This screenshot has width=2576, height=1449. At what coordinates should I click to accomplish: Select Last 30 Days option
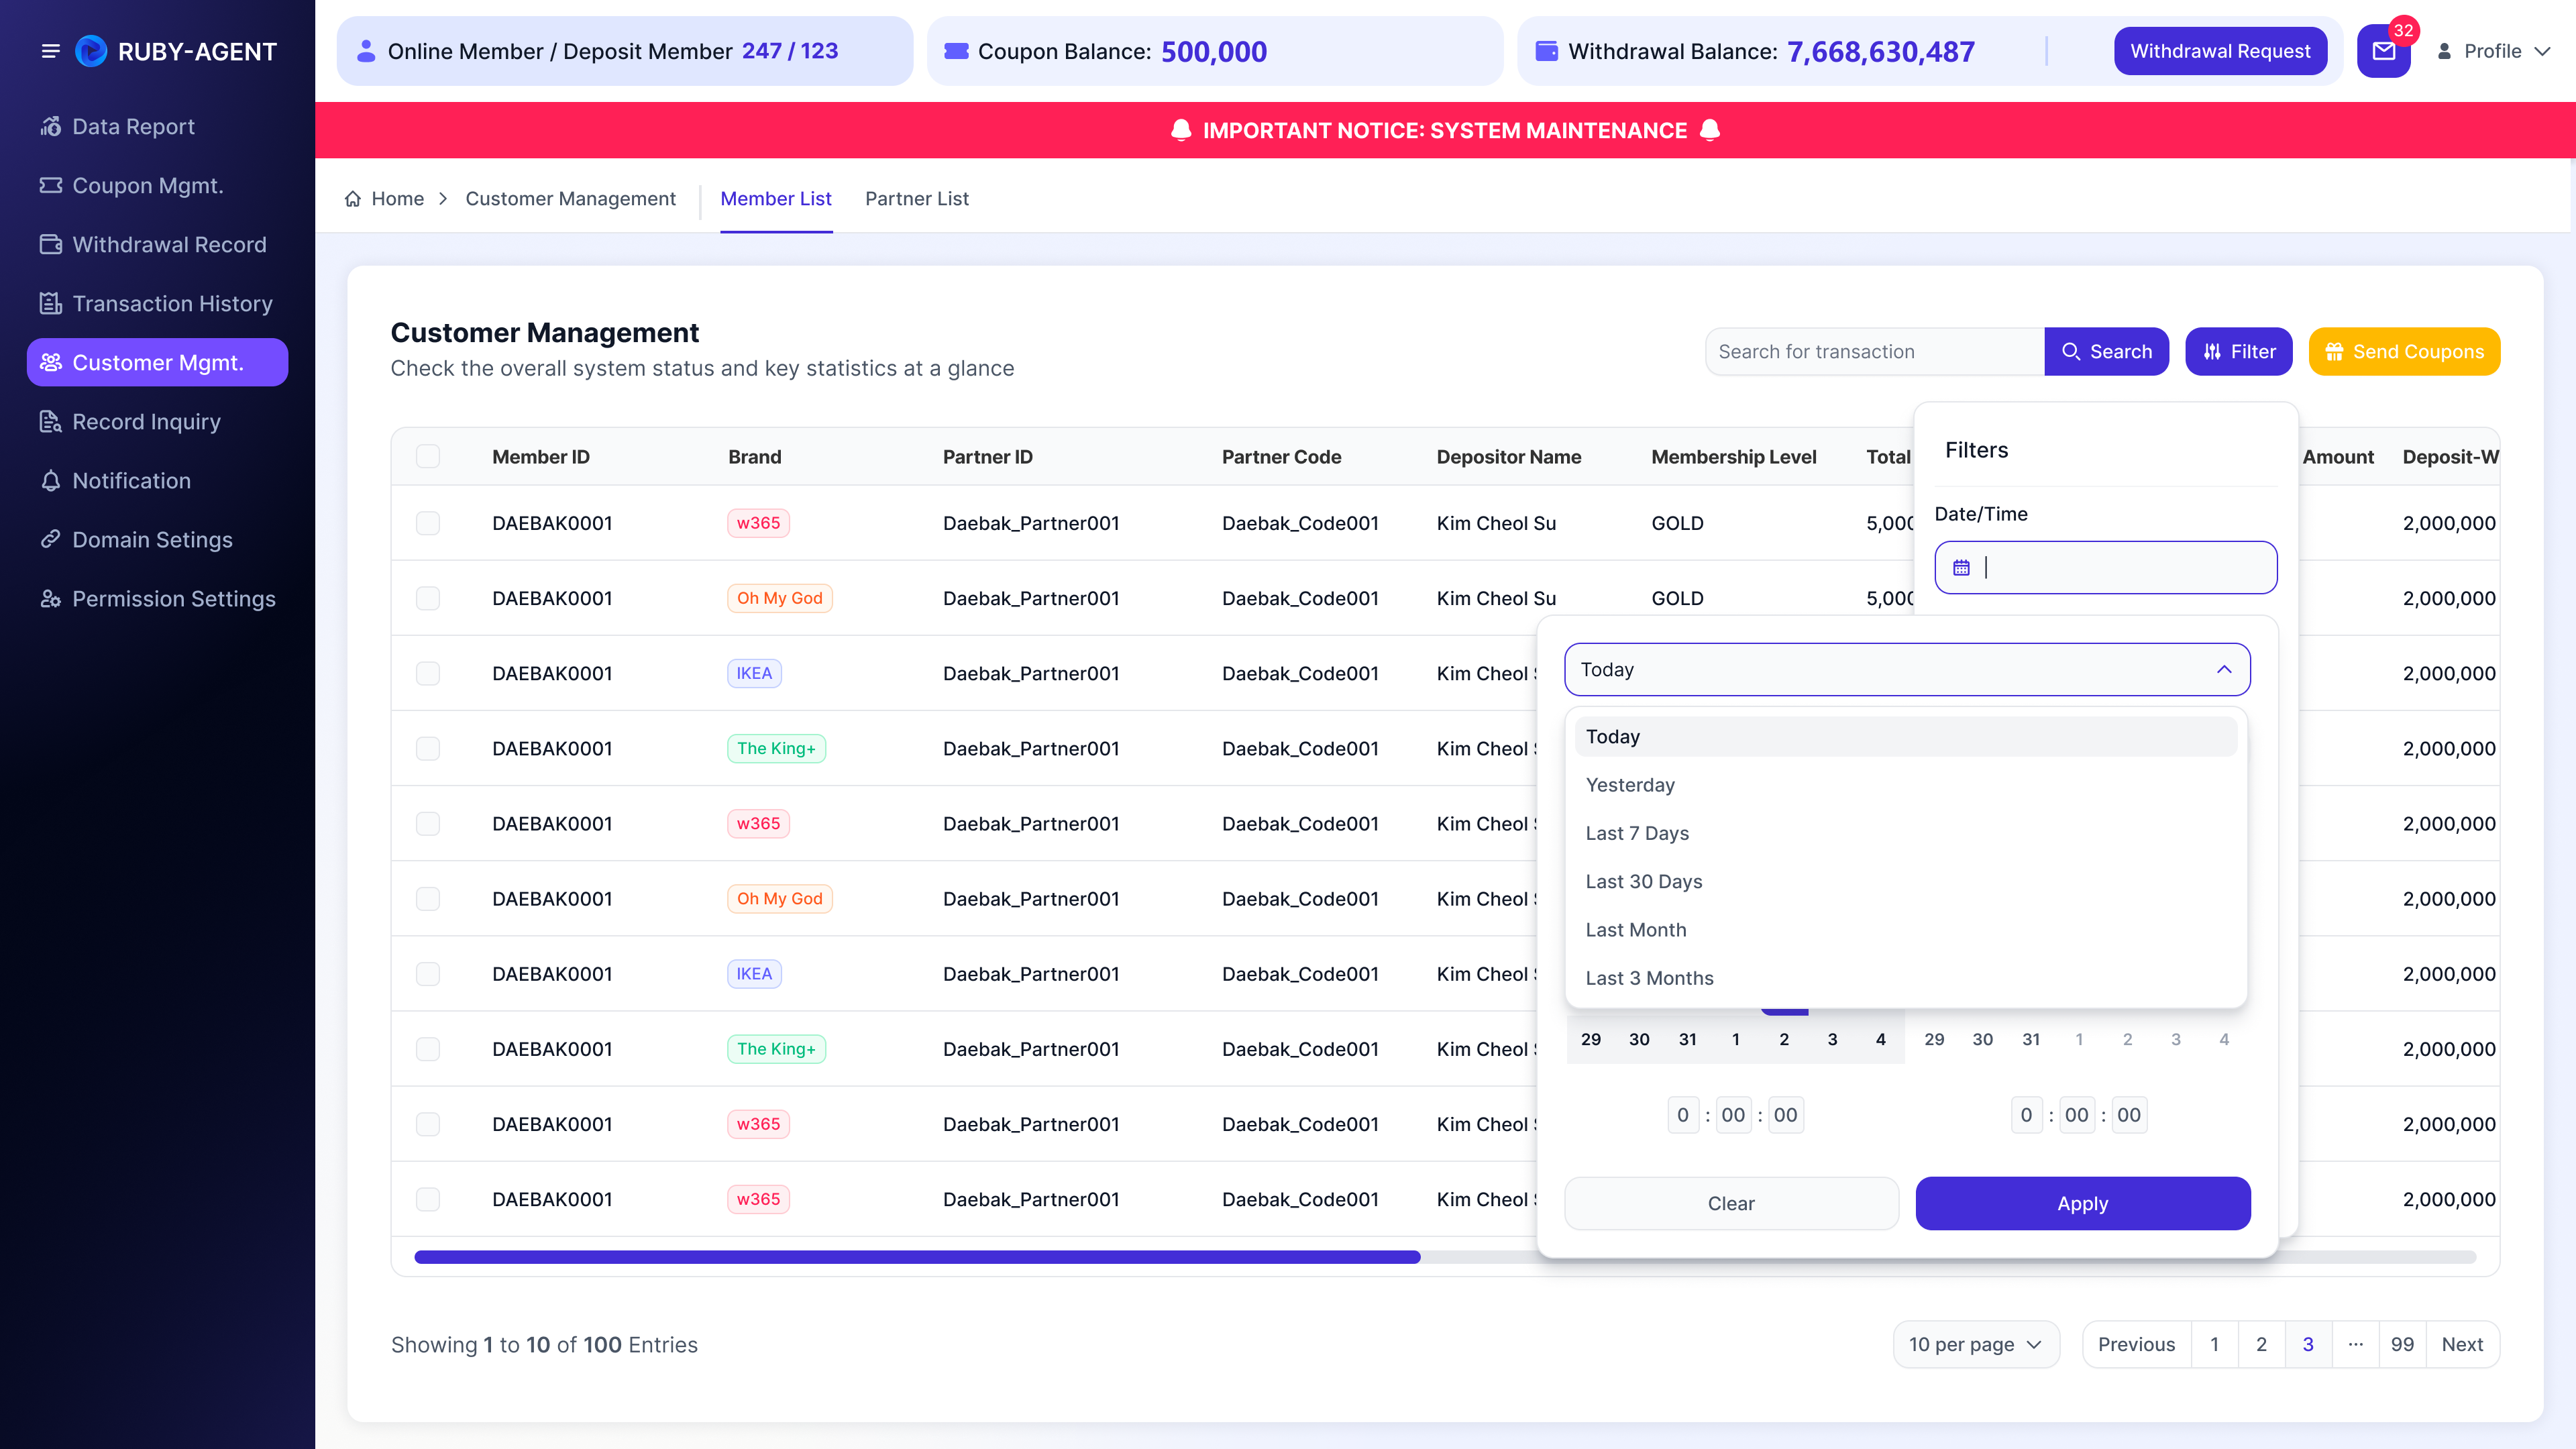pos(1906,881)
